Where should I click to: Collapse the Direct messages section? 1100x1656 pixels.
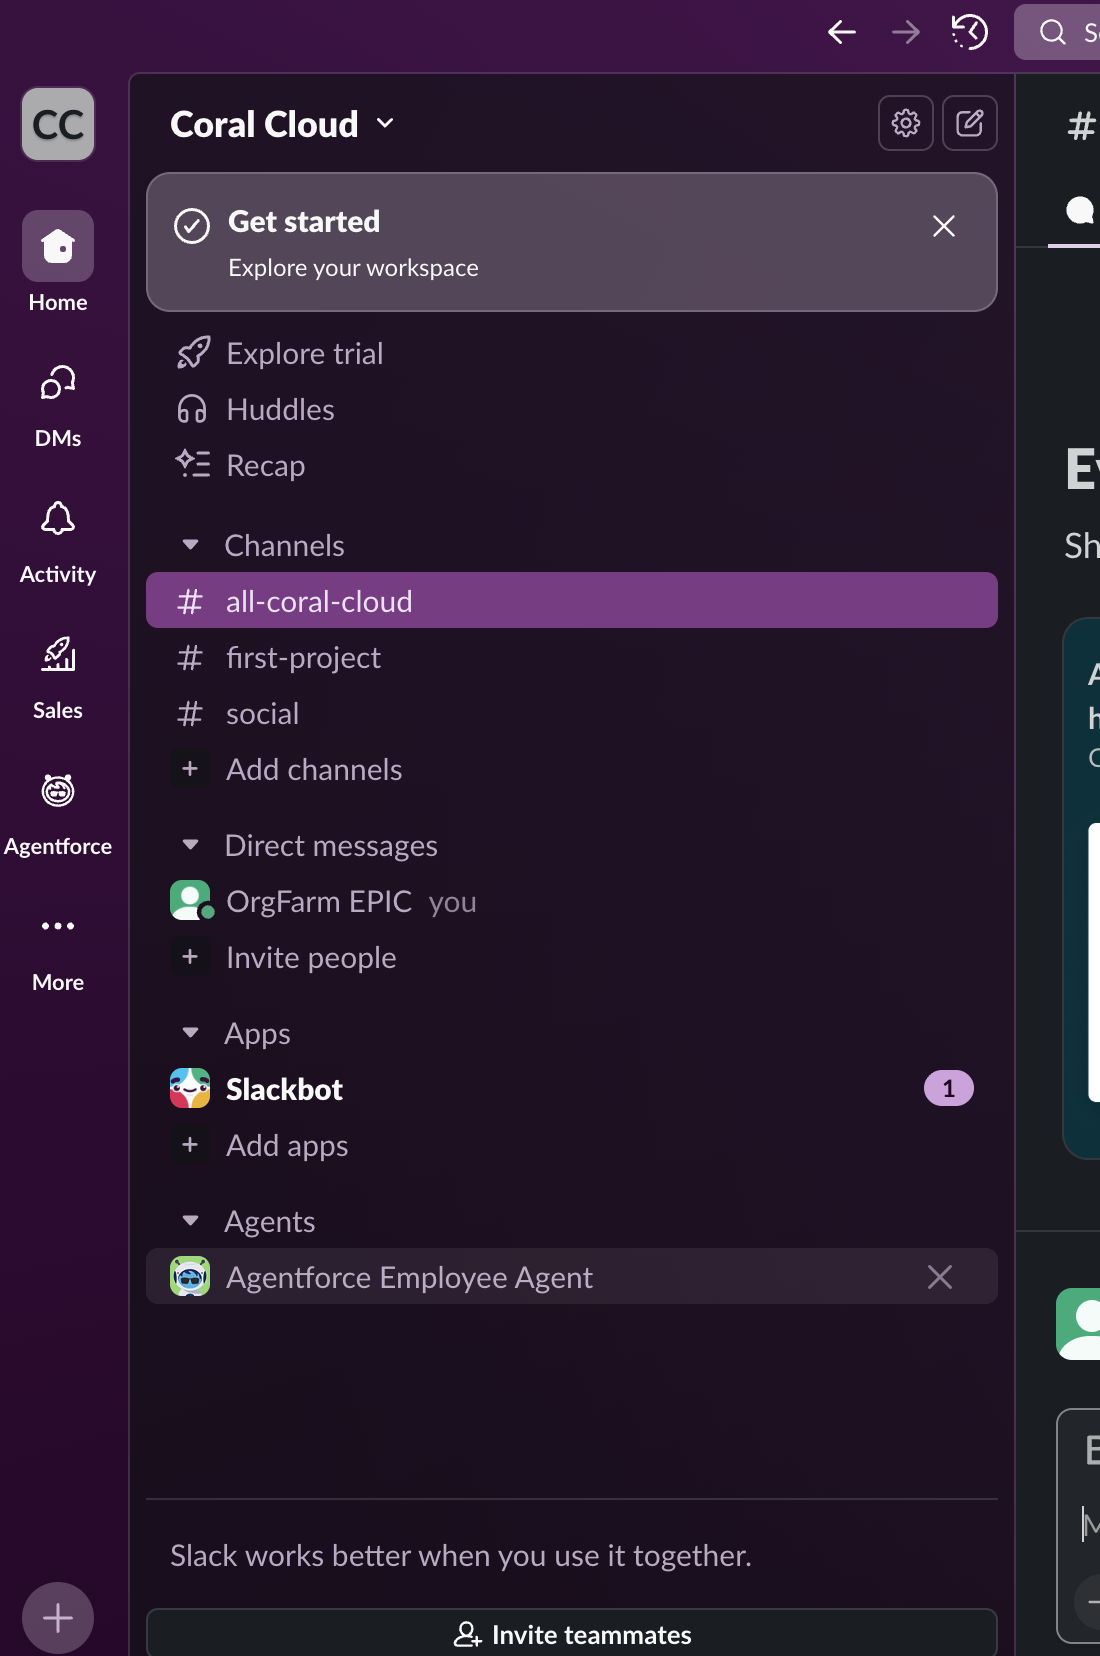pyautogui.click(x=191, y=845)
